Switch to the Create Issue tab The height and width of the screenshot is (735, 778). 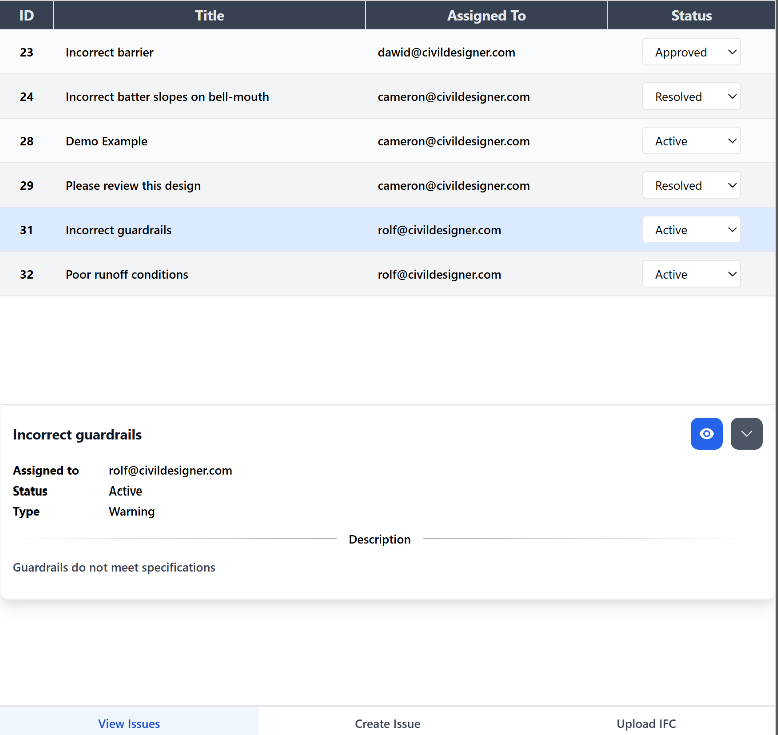pyautogui.click(x=387, y=723)
